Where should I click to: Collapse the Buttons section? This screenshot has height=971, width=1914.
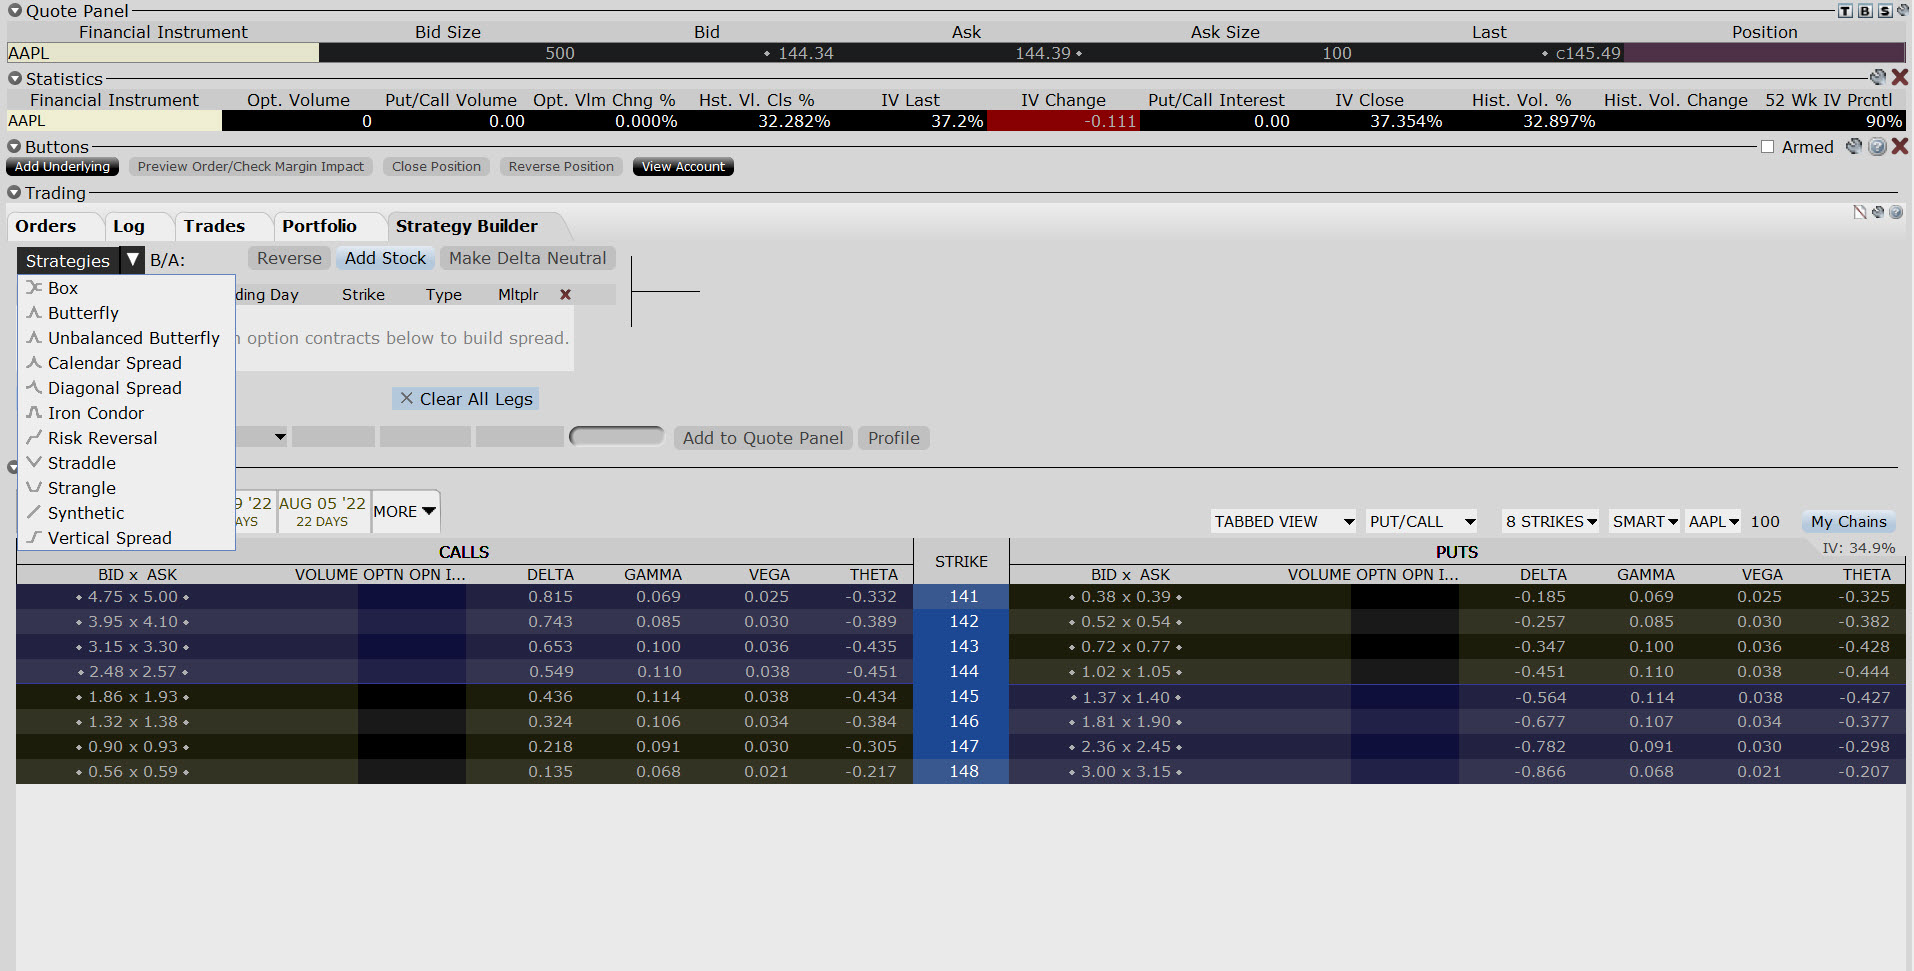point(15,146)
